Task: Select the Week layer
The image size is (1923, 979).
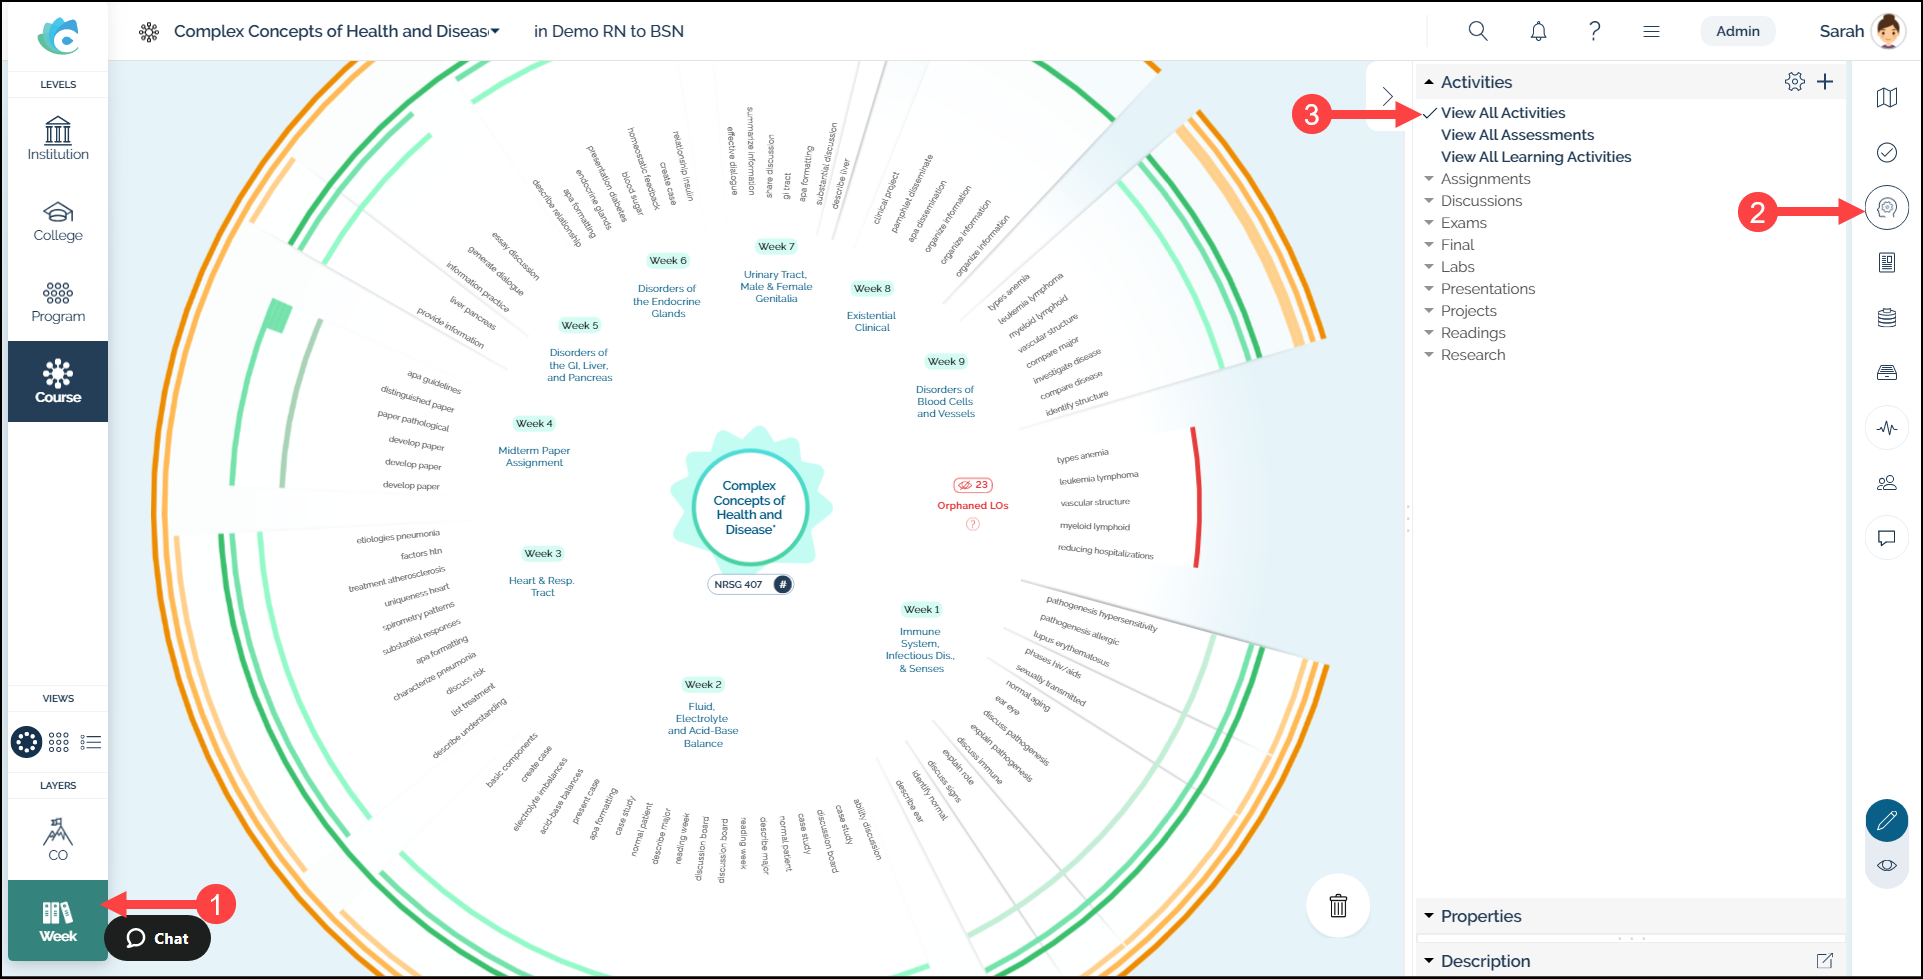Action: coord(58,920)
